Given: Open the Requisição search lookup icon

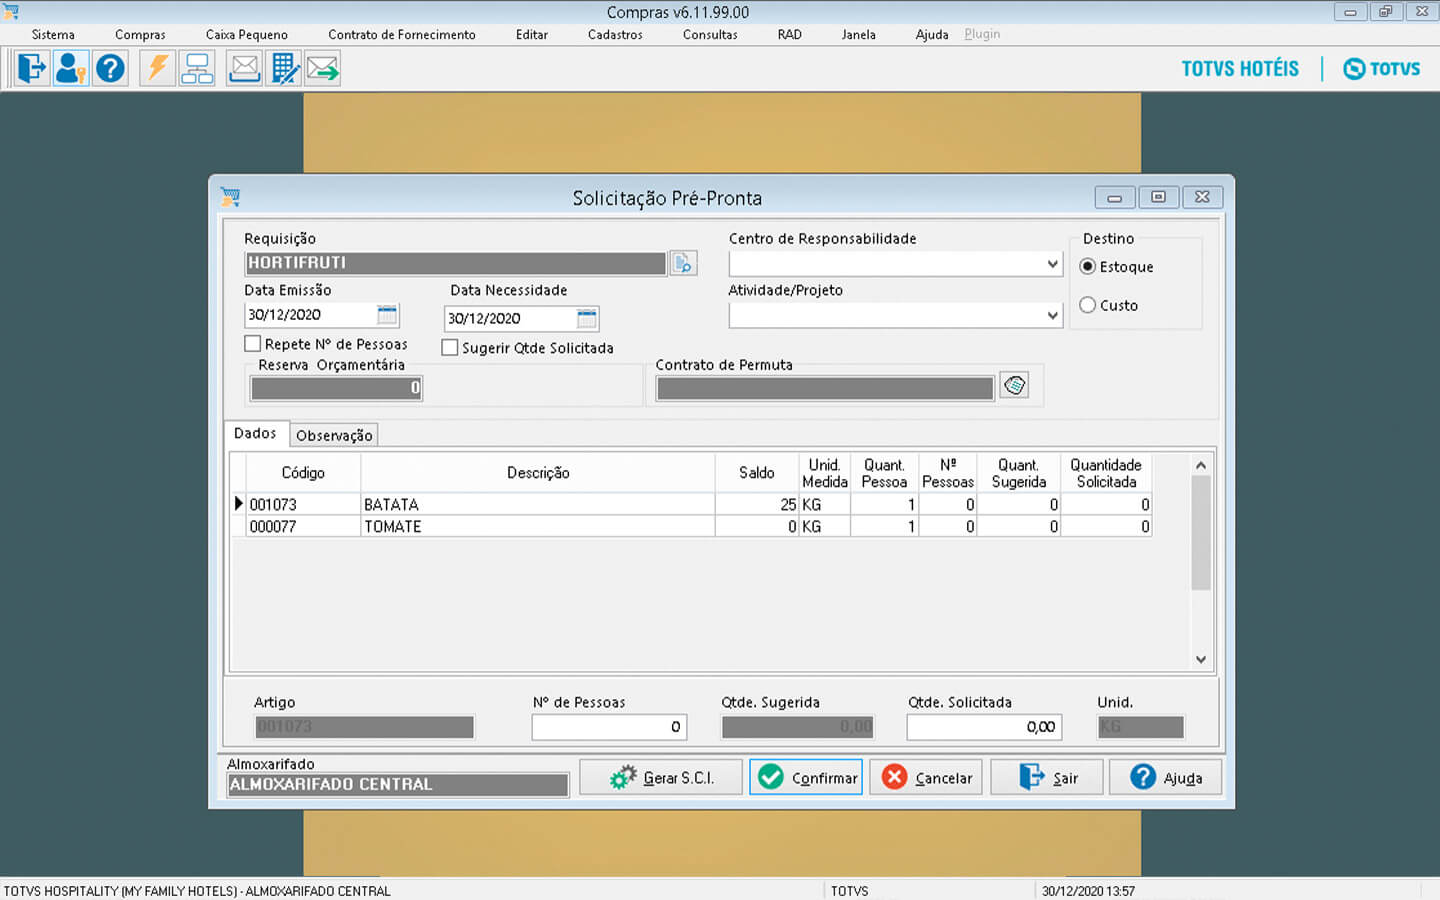Looking at the screenshot, I should [683, 263].
